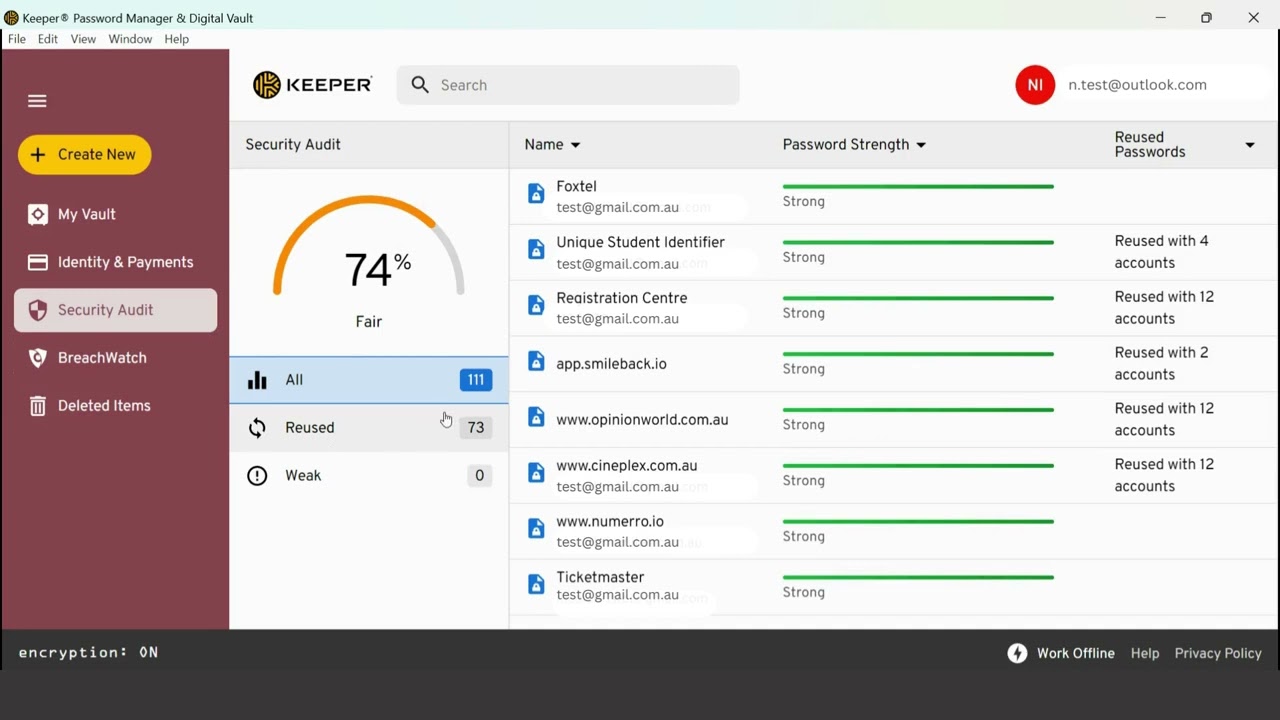Click the Security Audit shield icon
Image resolution: width=1280 pixels, height=720 pixels.
(38, 310)
